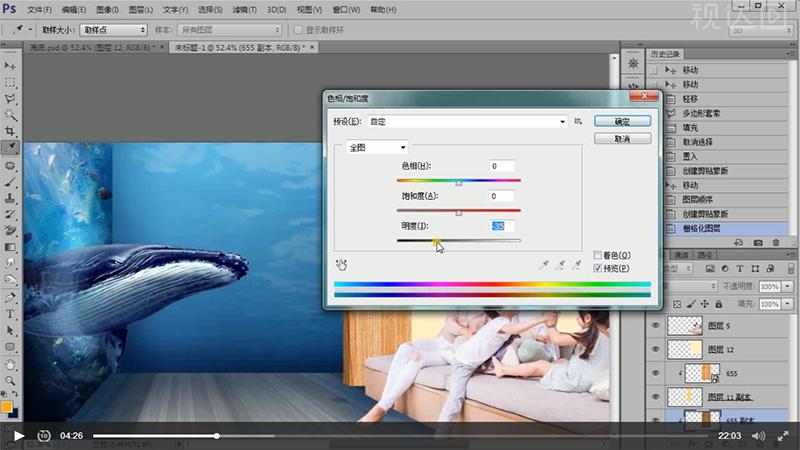This screenshot has height=450, width=800.
Task: Click lock position cross-arrows icon
Action: click(705, 304)
